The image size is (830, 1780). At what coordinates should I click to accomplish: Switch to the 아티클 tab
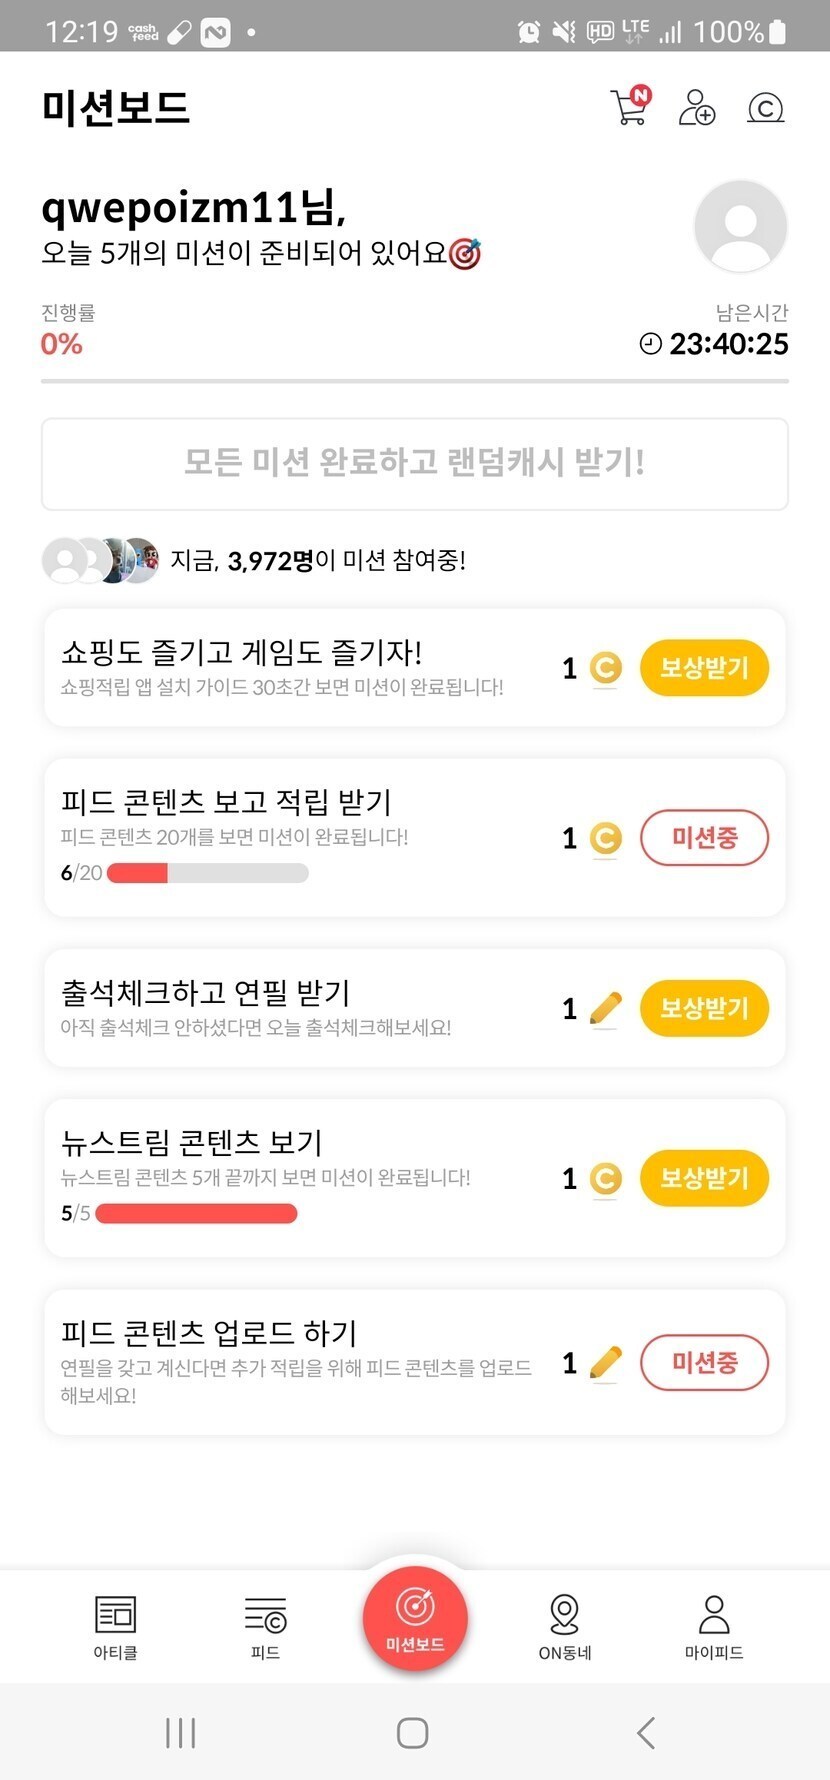point(115,1627)
